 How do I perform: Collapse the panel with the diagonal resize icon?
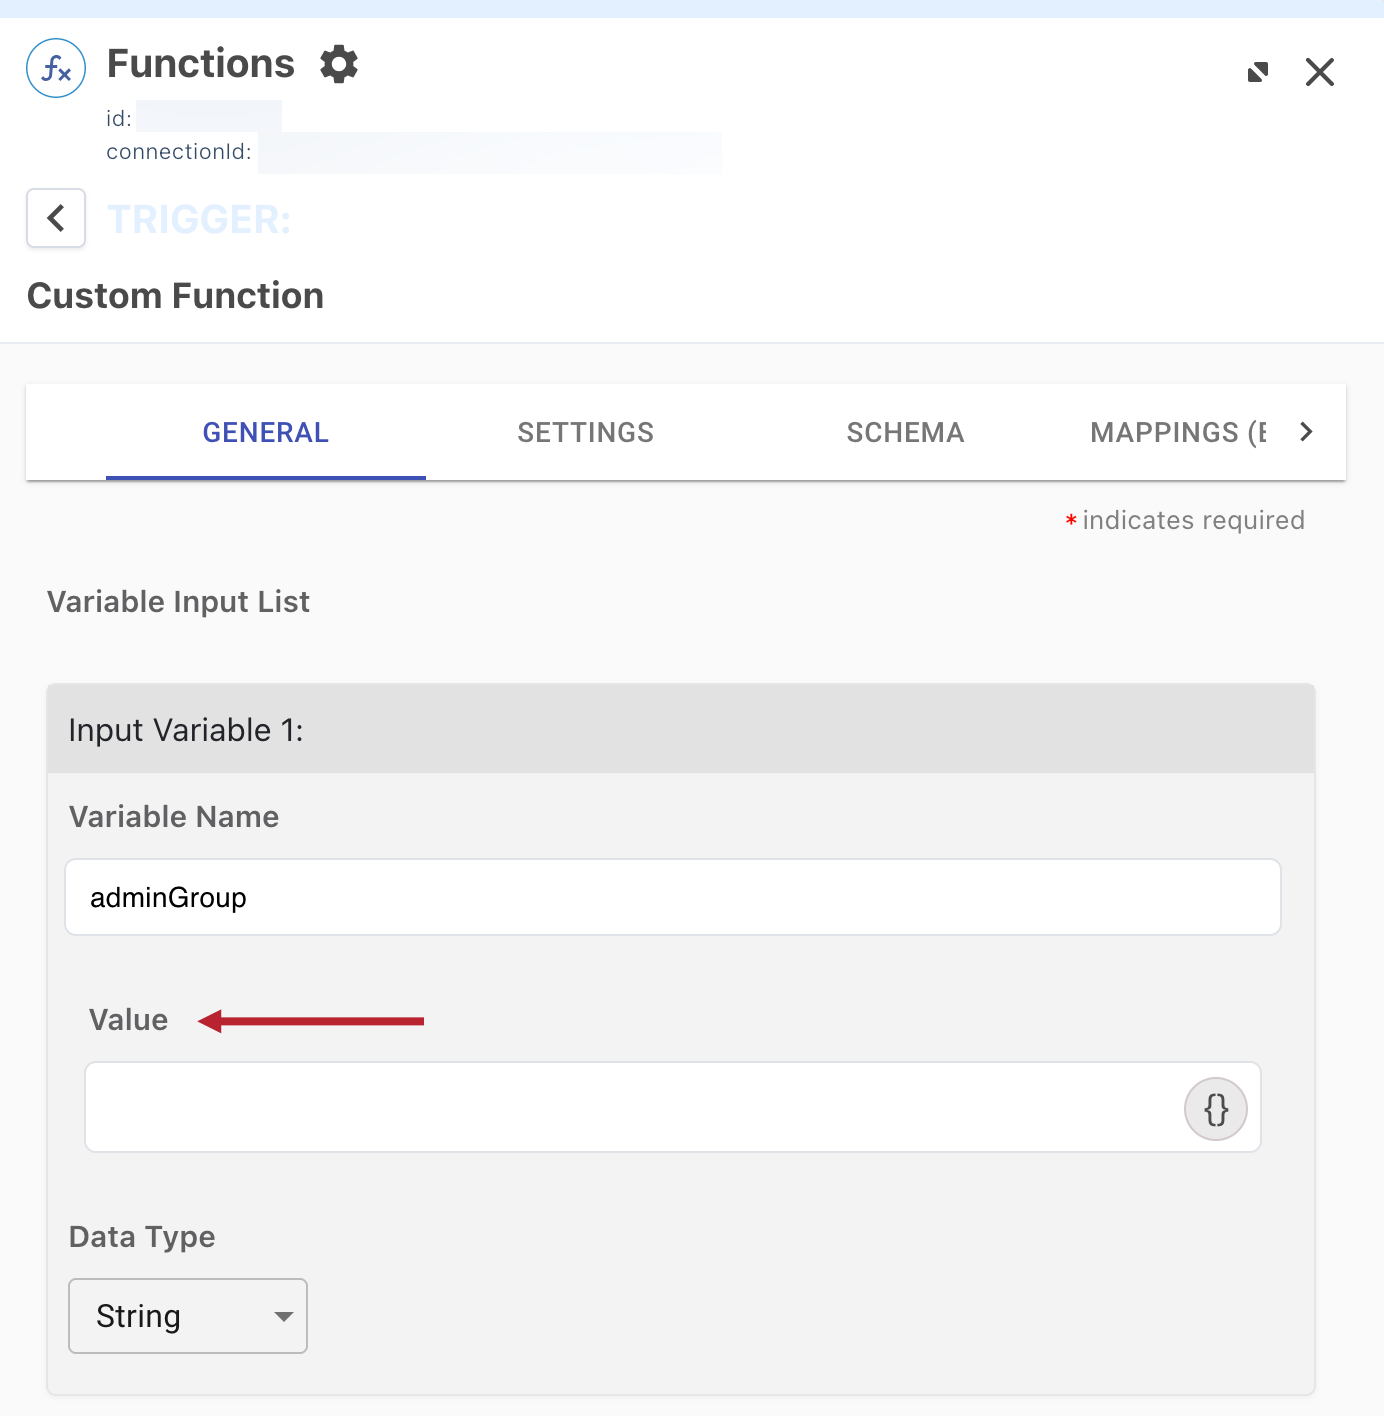click(1258, 71)
